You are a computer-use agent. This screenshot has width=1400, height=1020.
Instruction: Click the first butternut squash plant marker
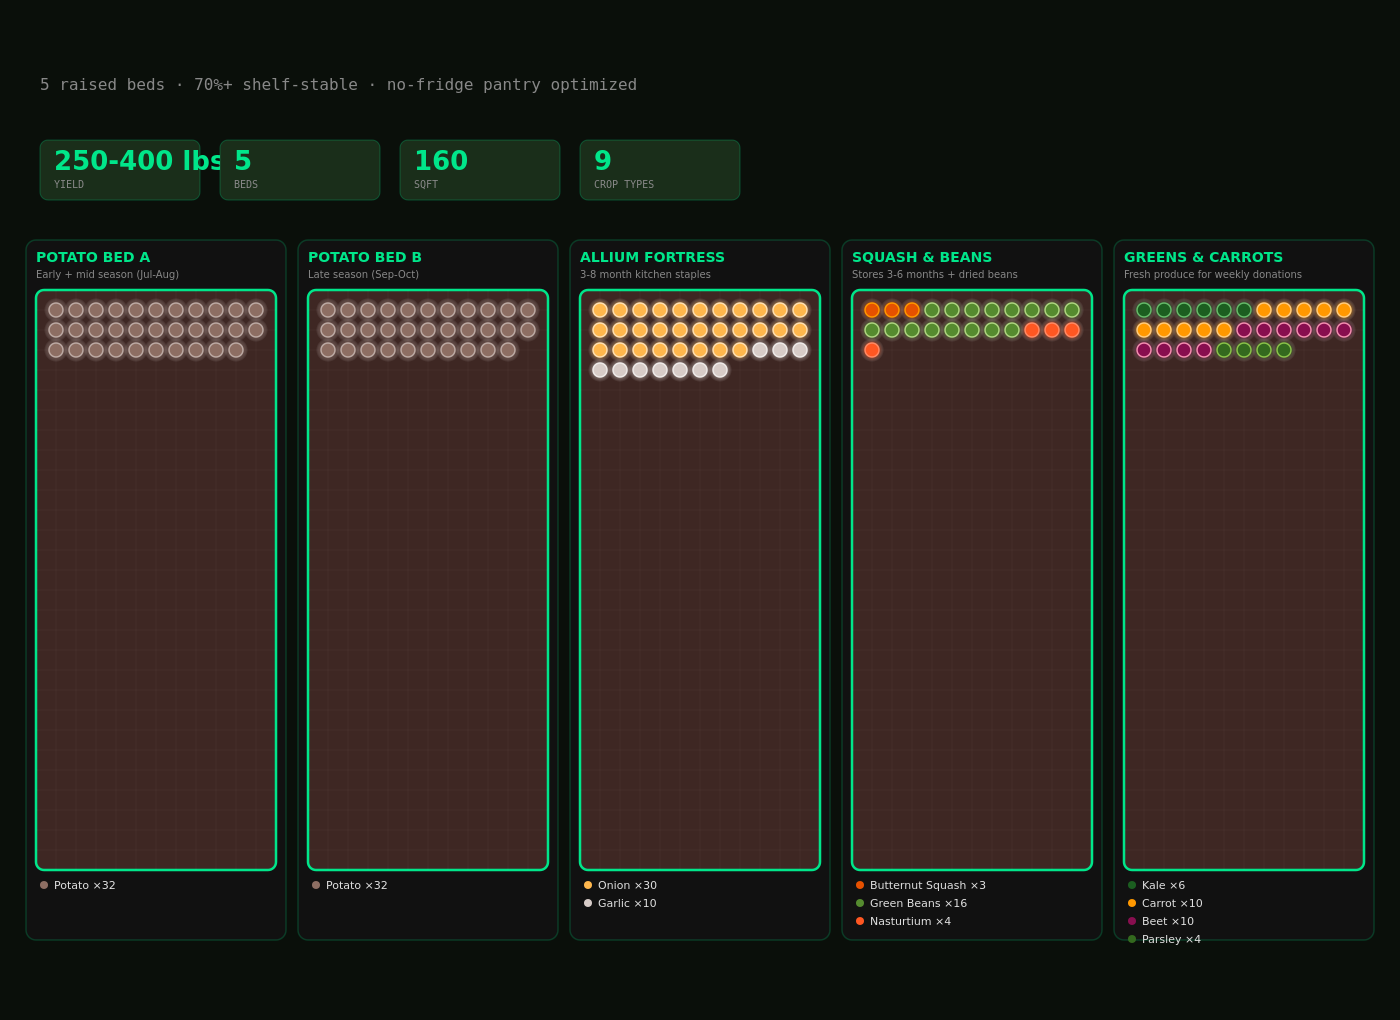pyautogui.click(x=872, y=310)
